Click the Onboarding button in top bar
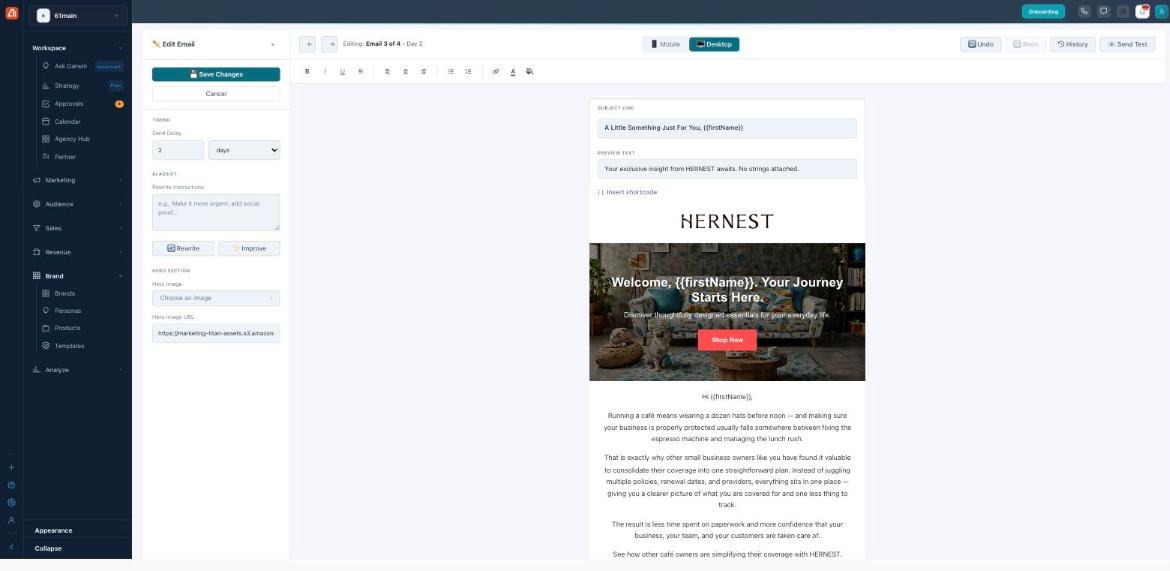This screenshot has height=571, width=1170. (1043, 11)
